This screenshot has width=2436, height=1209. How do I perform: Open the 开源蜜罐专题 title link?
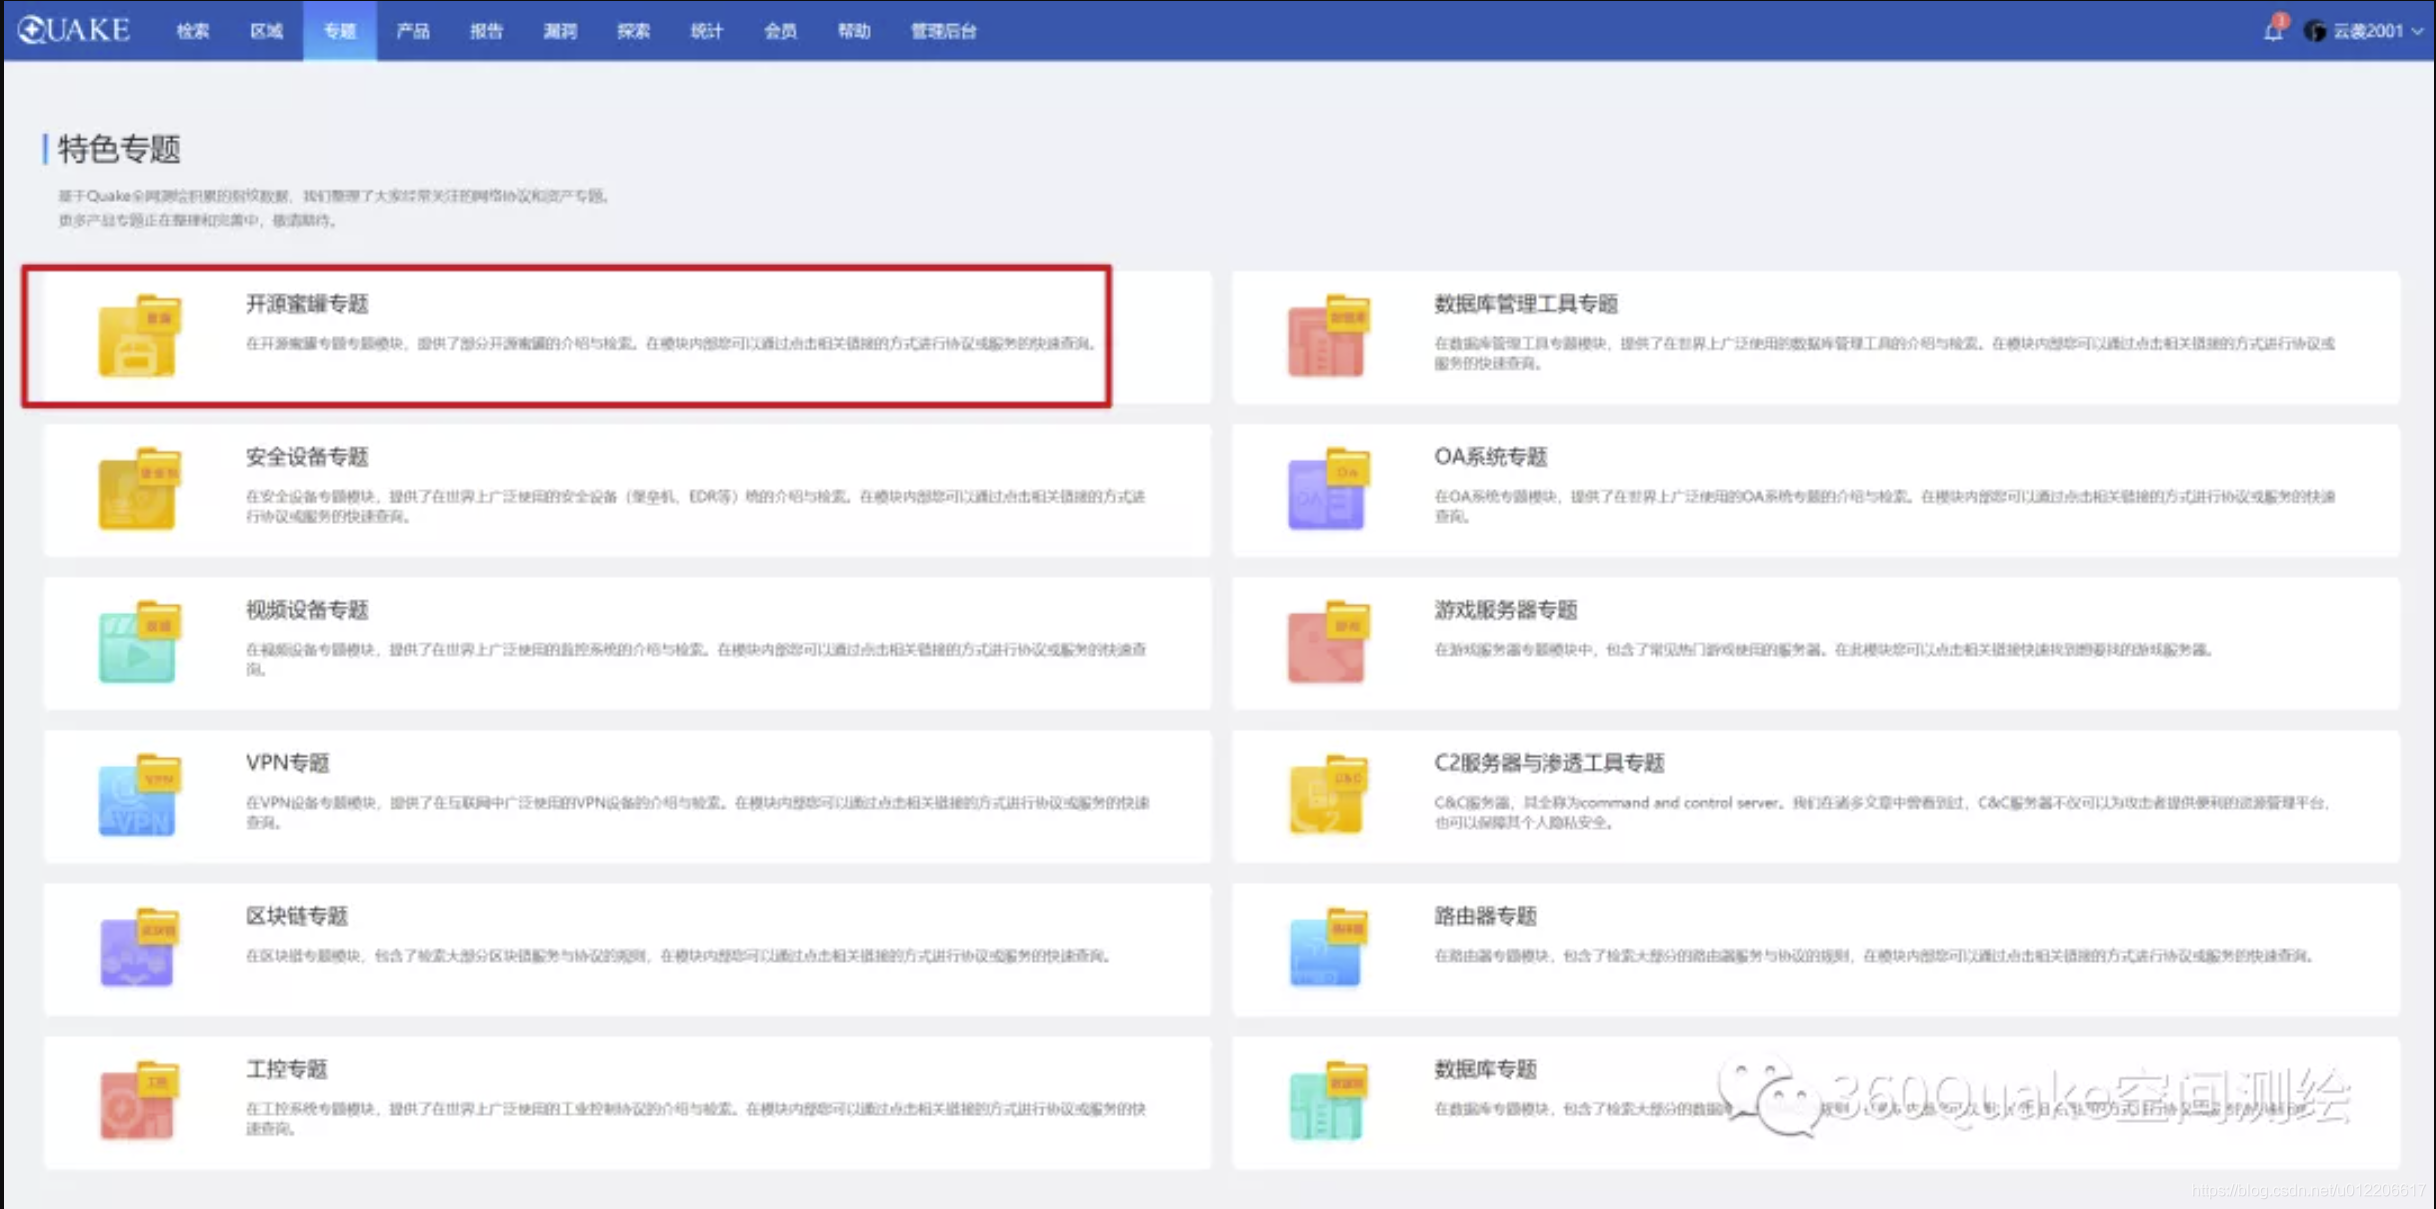pyautogui.click(x=307, y=304)
